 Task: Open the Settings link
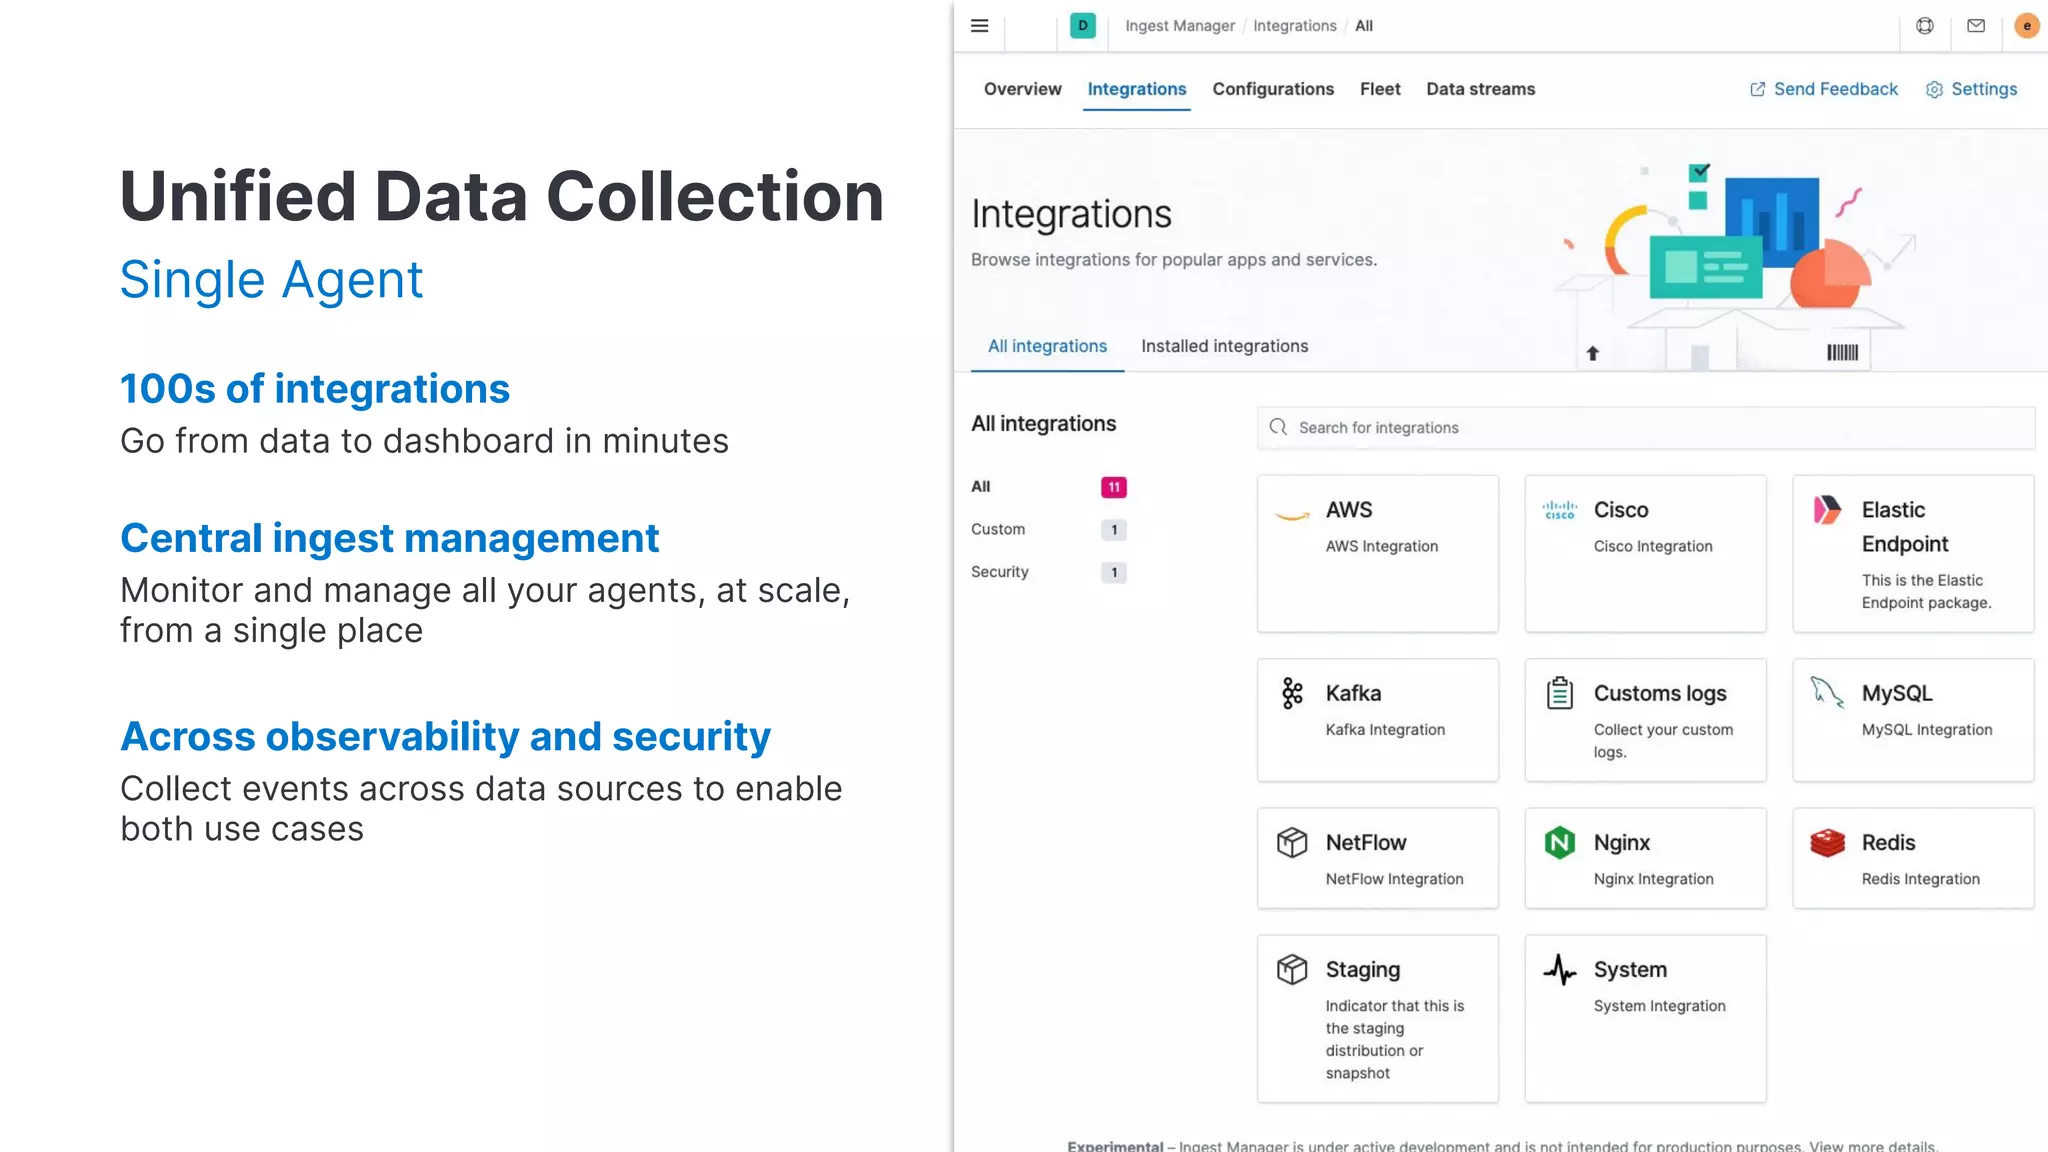point(1984,89)
